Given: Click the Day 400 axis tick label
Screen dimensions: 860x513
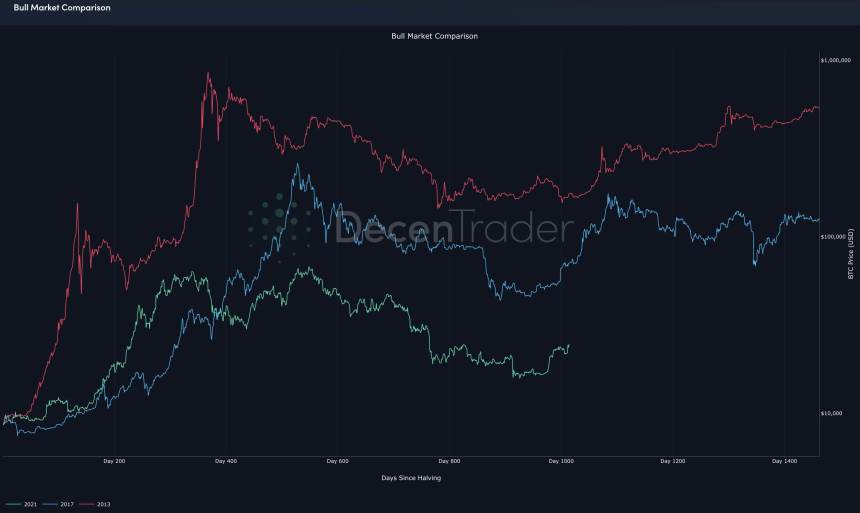Looking at the screenshot, I should tap(226, 461).
